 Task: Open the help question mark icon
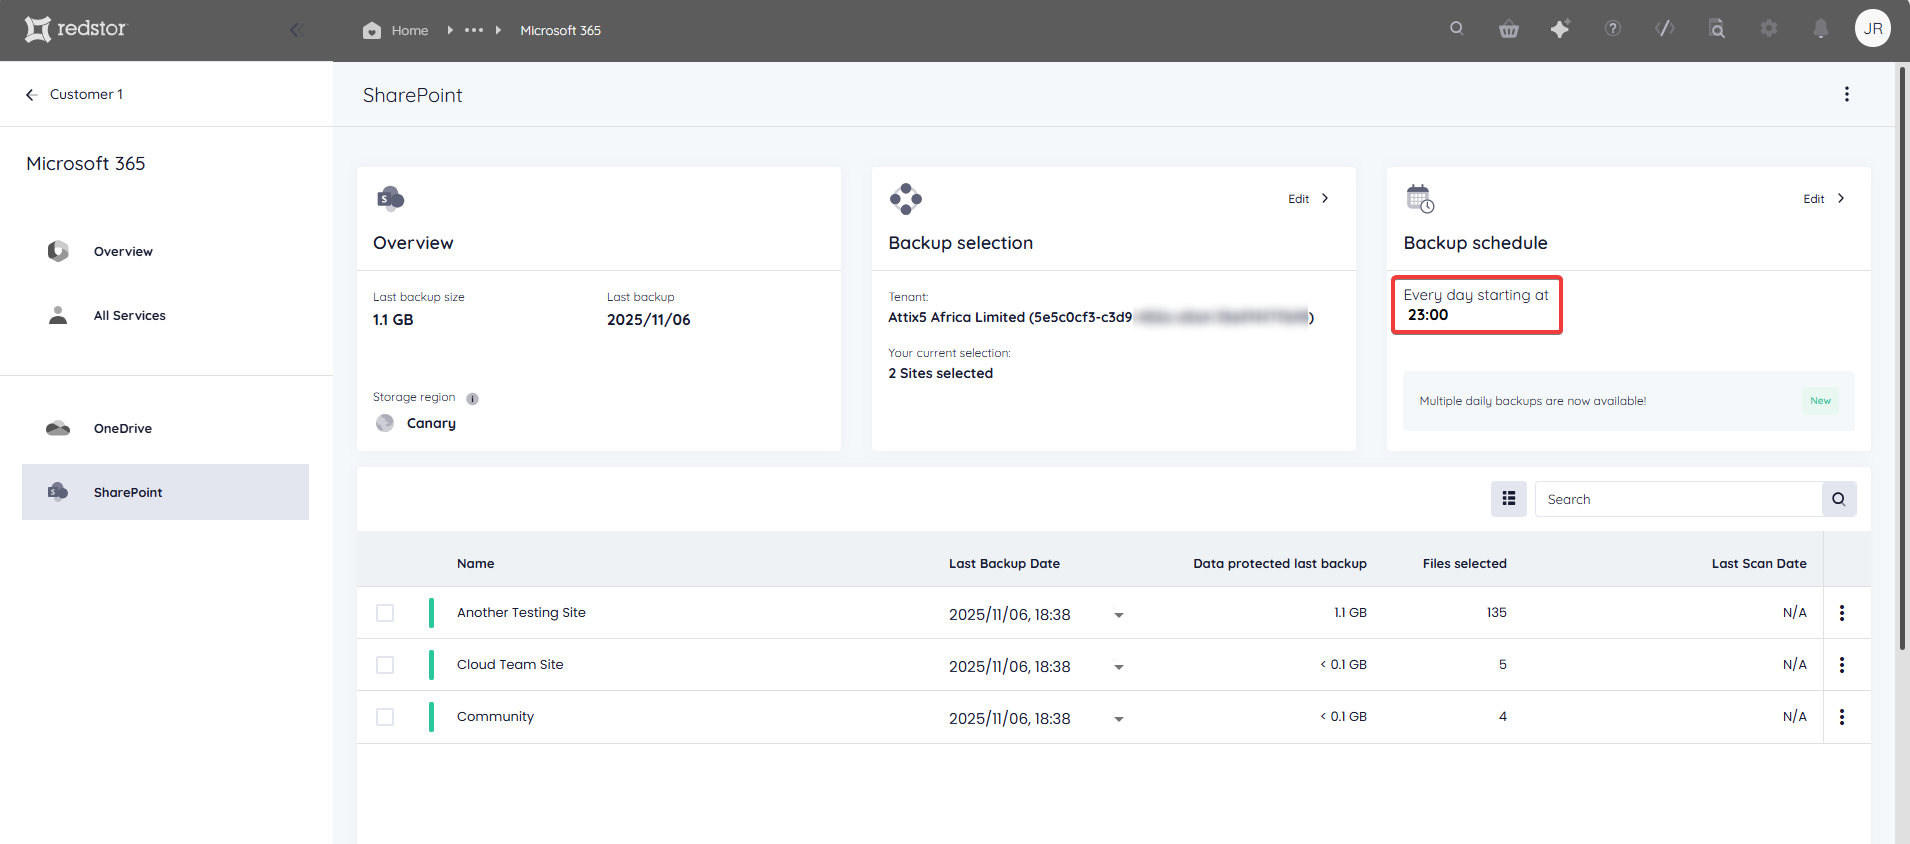pyautogui.click(x=1613, y=29)
